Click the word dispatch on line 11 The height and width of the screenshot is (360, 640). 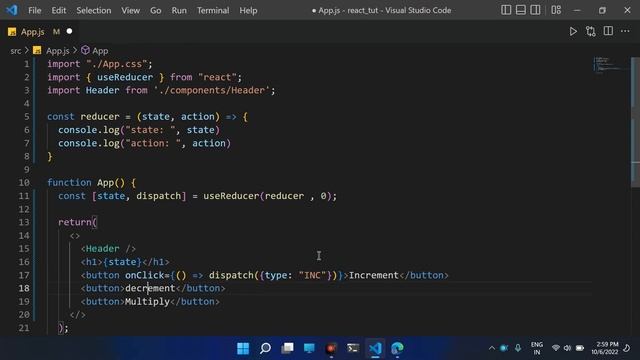[158, 196]
